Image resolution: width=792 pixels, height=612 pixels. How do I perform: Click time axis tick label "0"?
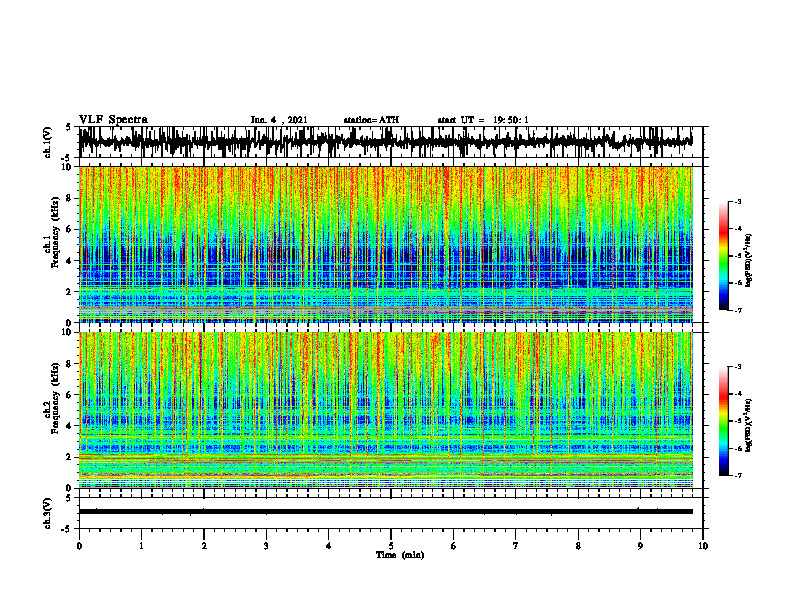pos(79,546)
